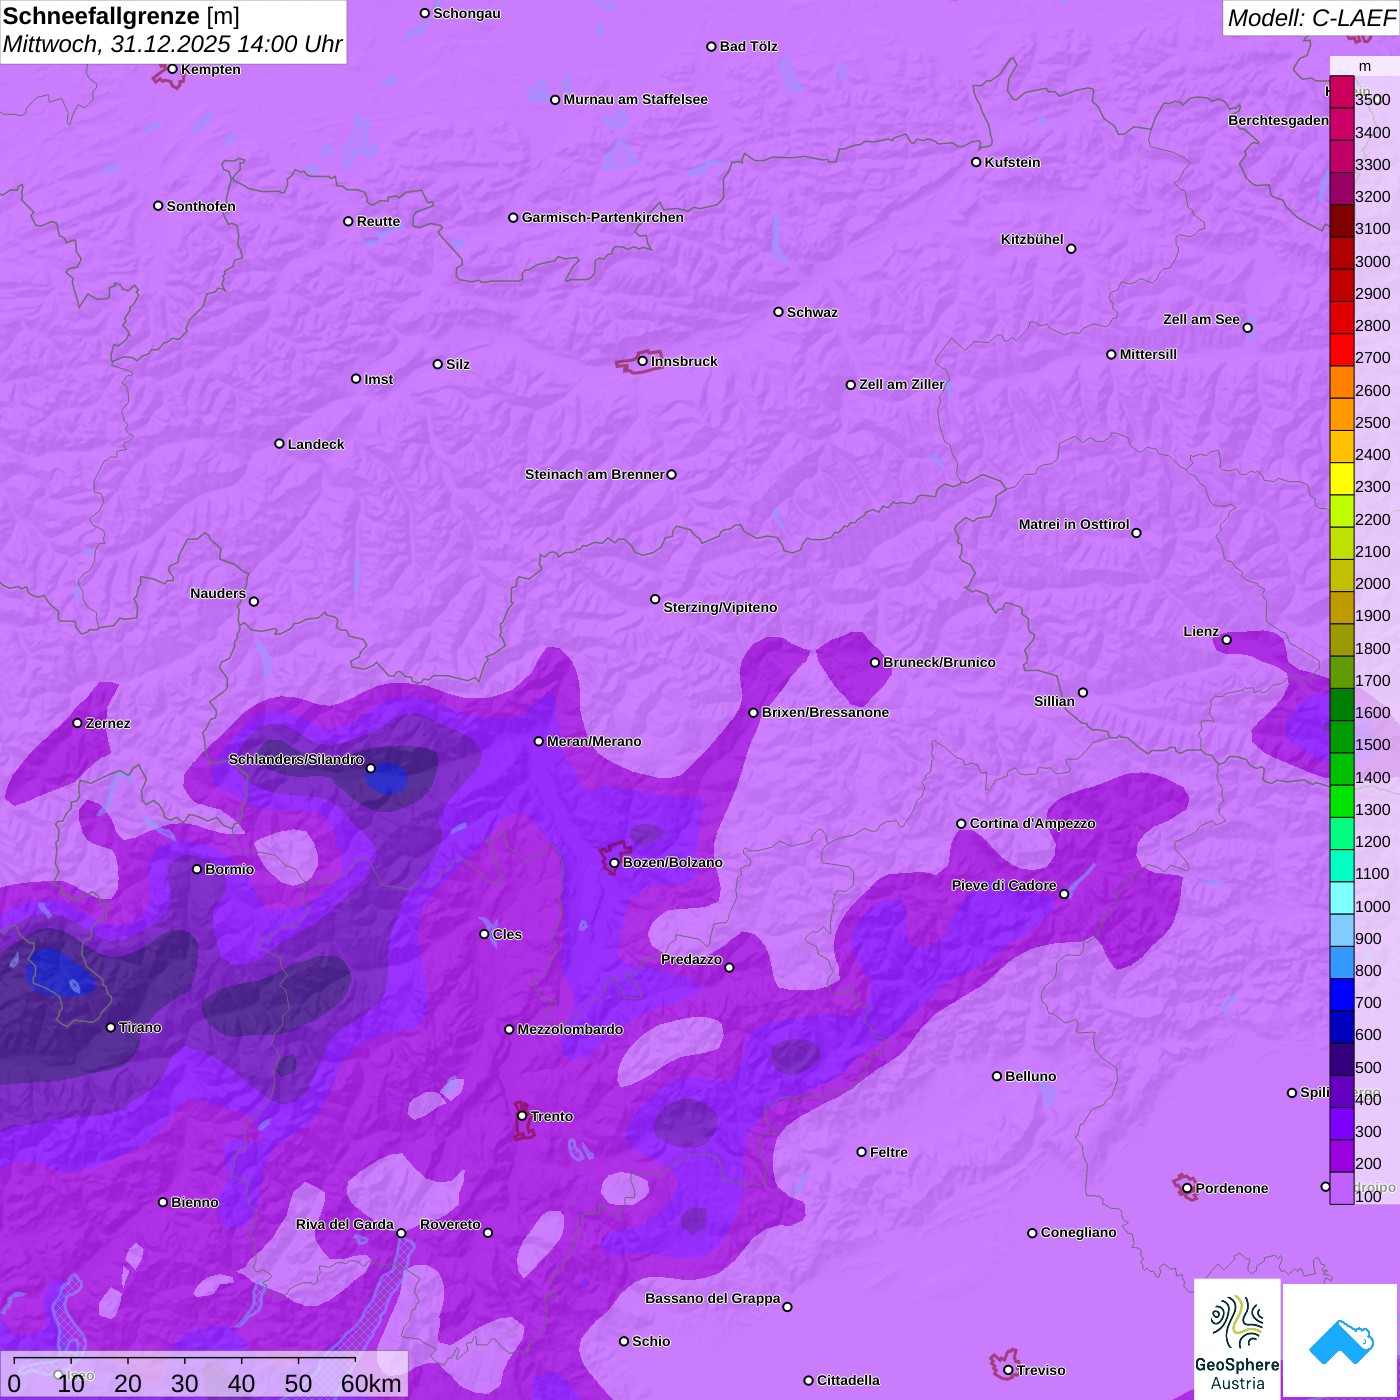This screenshot has height=1400, width=1400.
Task: Click the Pordenone marker dot
Action: [x=1187, y=1188]
